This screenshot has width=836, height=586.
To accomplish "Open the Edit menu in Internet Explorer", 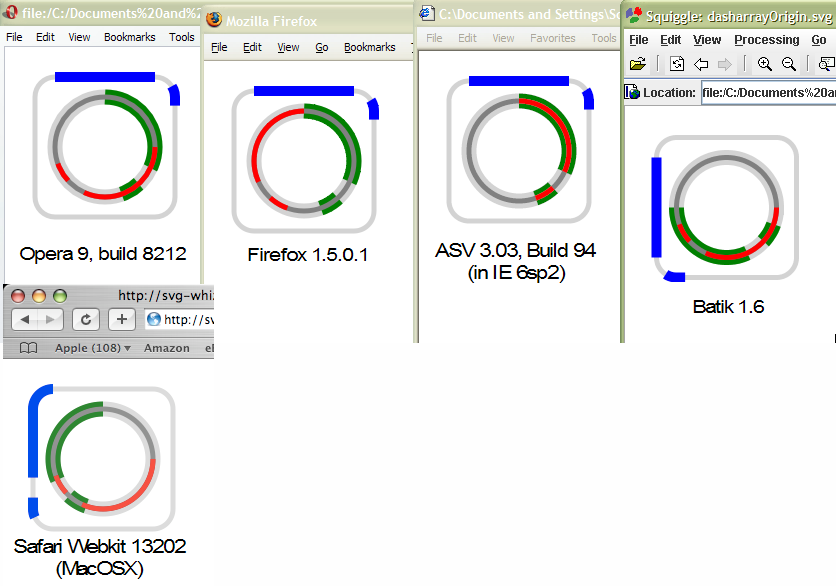I will [467, 38].
